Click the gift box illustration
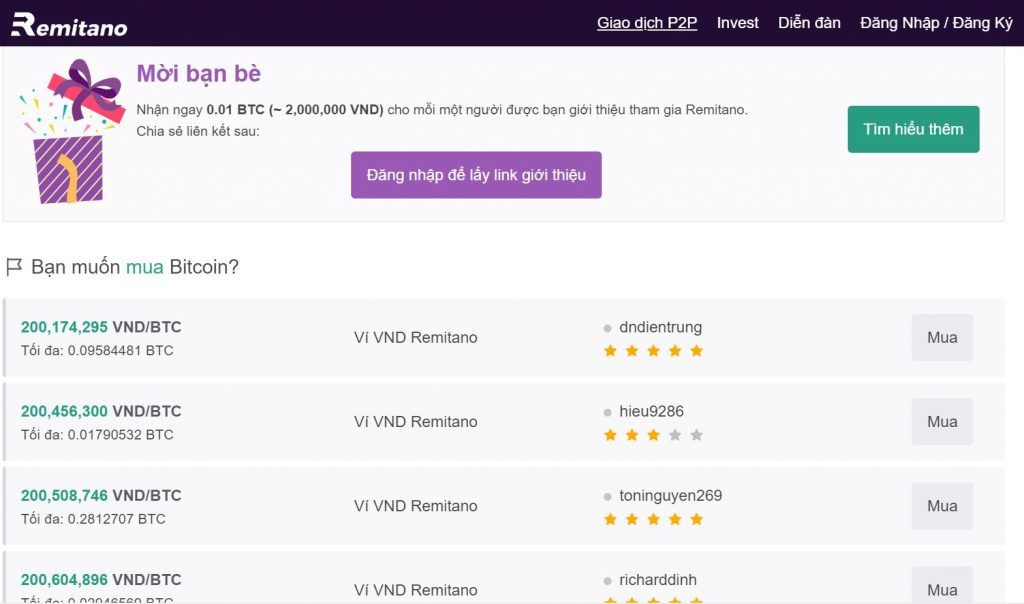1024x604 pixels. point(71,131)
